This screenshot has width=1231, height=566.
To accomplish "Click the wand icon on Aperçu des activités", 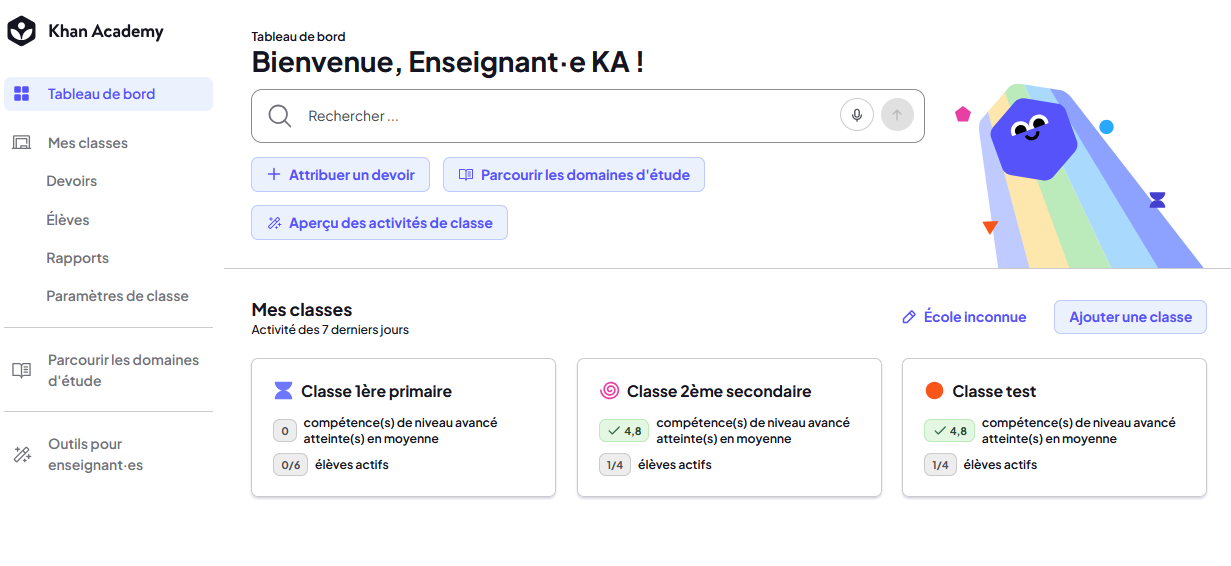I will click(274, 223).
